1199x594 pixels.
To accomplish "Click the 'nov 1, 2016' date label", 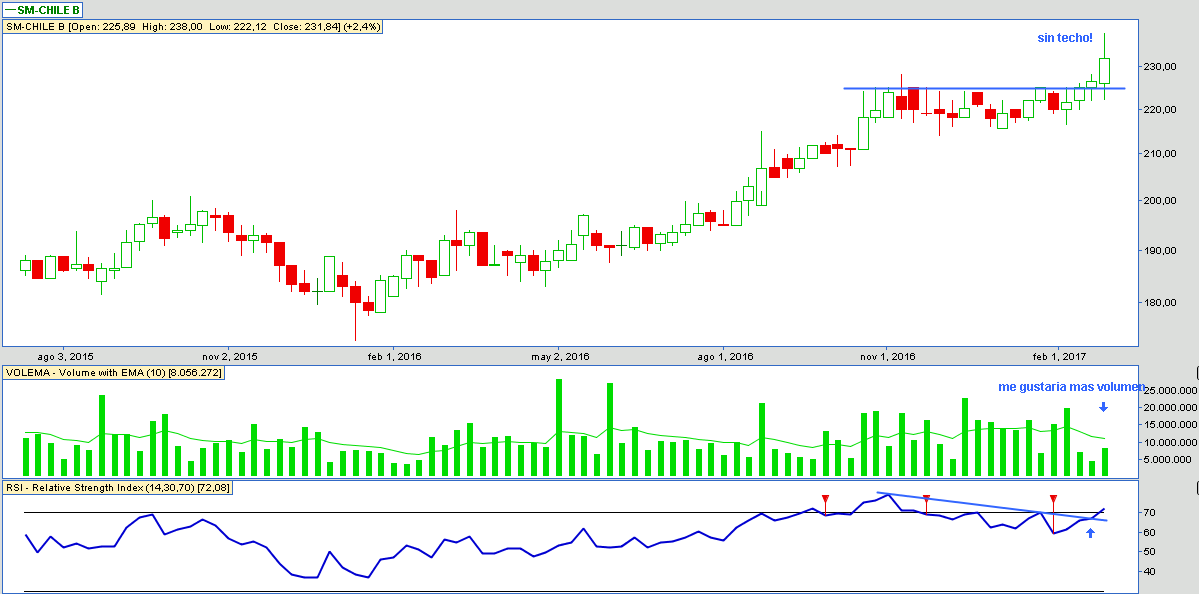I will pyautogui.click(x=888, y=356).
